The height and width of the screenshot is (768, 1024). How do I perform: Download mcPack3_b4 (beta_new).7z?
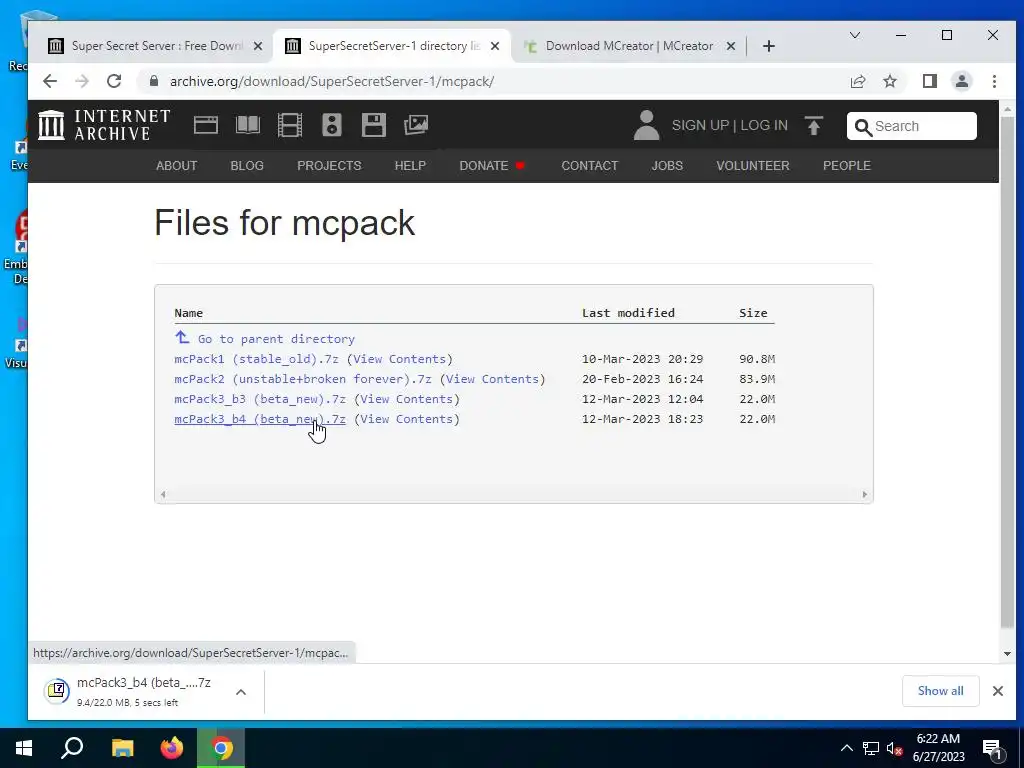[260, 419]
